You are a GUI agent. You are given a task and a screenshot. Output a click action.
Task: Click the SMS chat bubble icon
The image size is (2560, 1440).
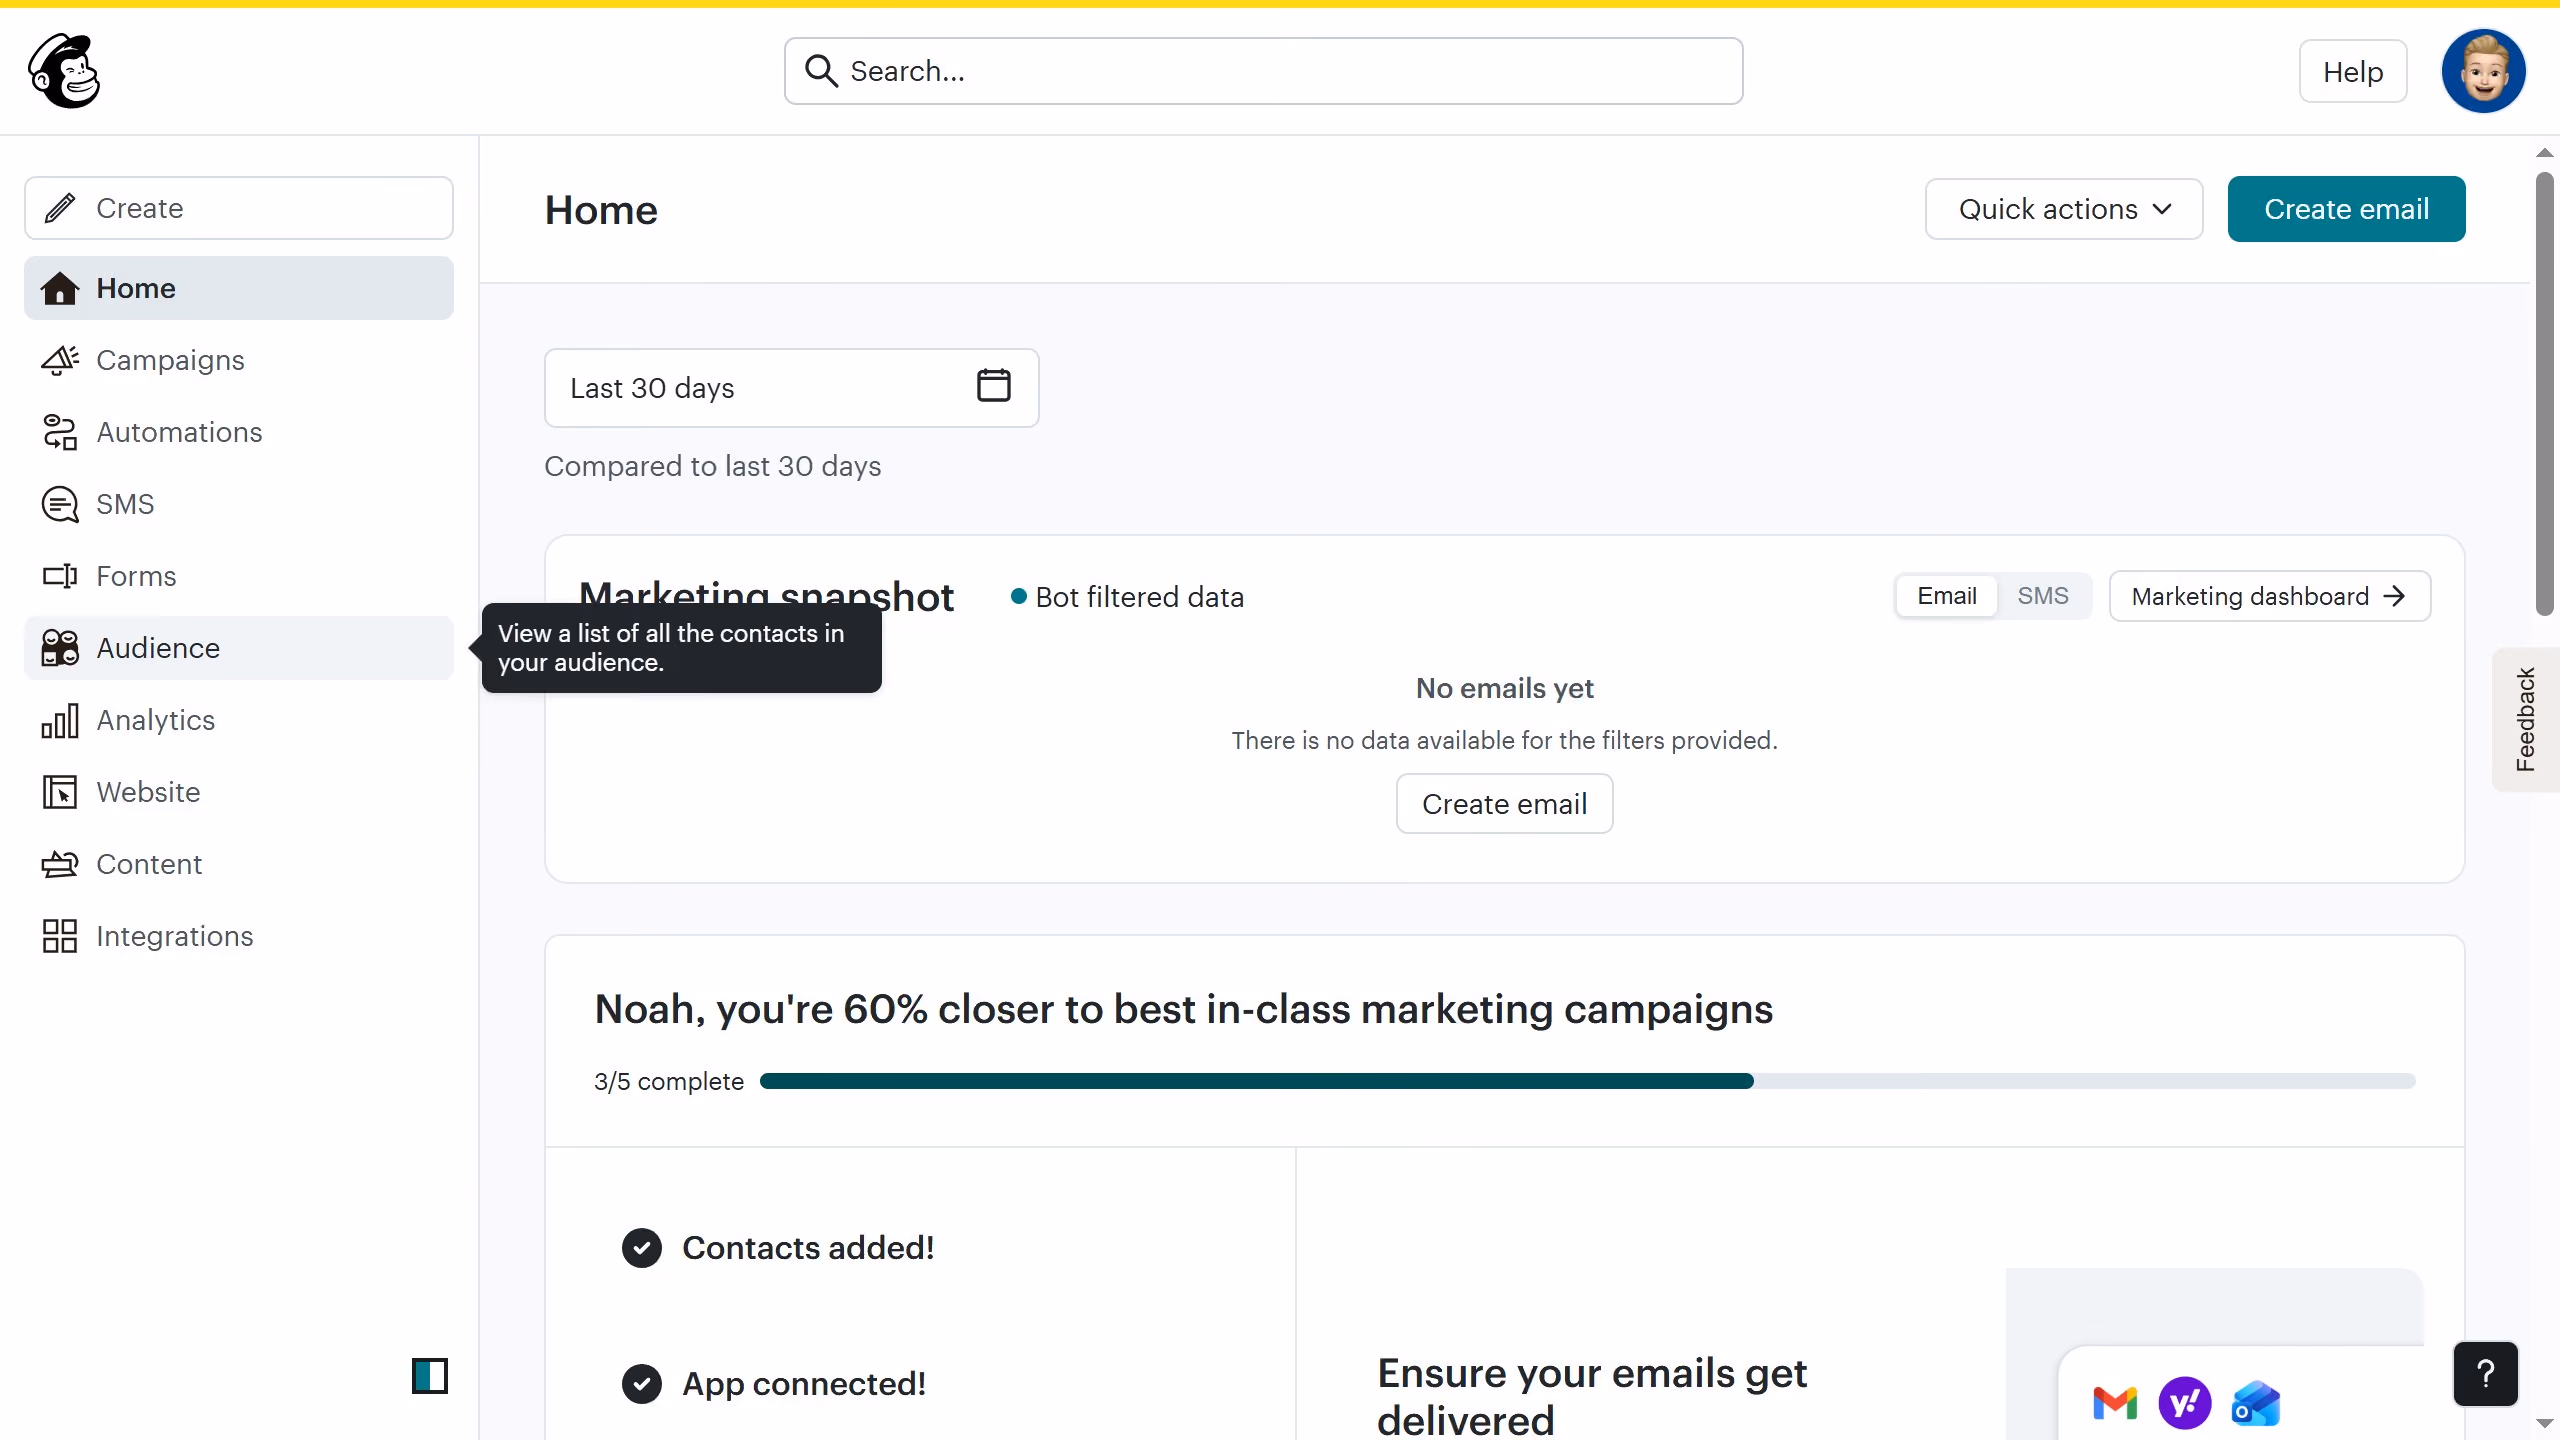60,504
